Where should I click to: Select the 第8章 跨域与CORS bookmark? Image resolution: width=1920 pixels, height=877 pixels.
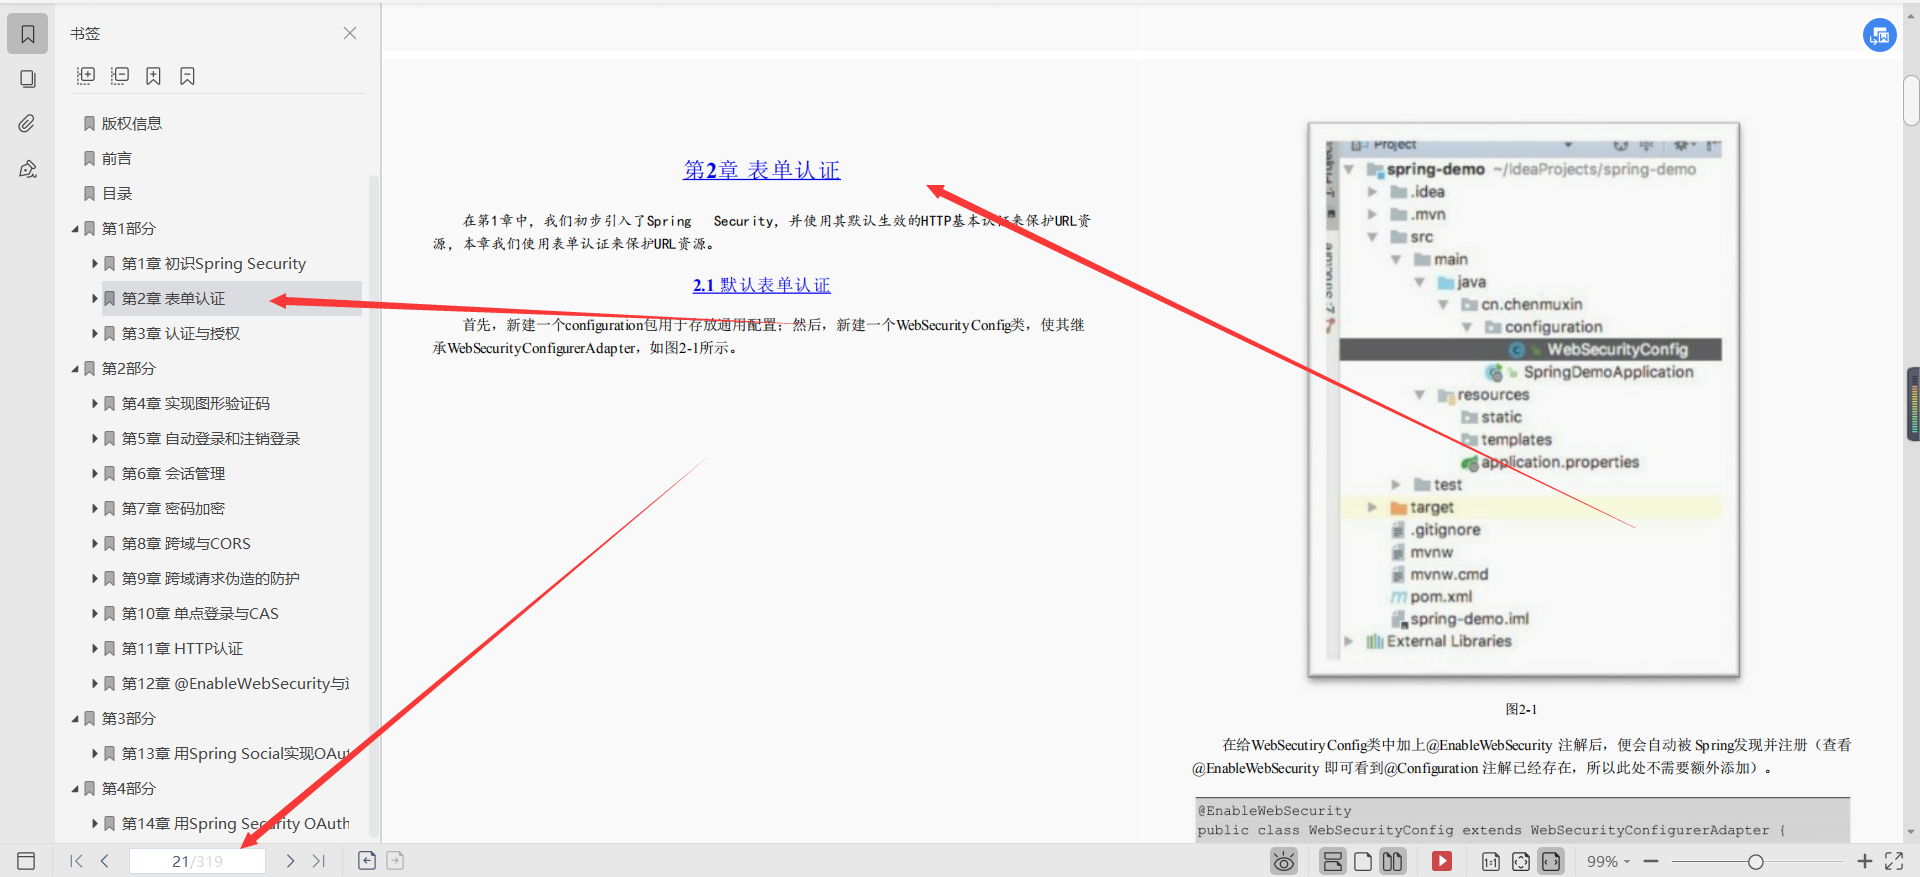point(186,544)
